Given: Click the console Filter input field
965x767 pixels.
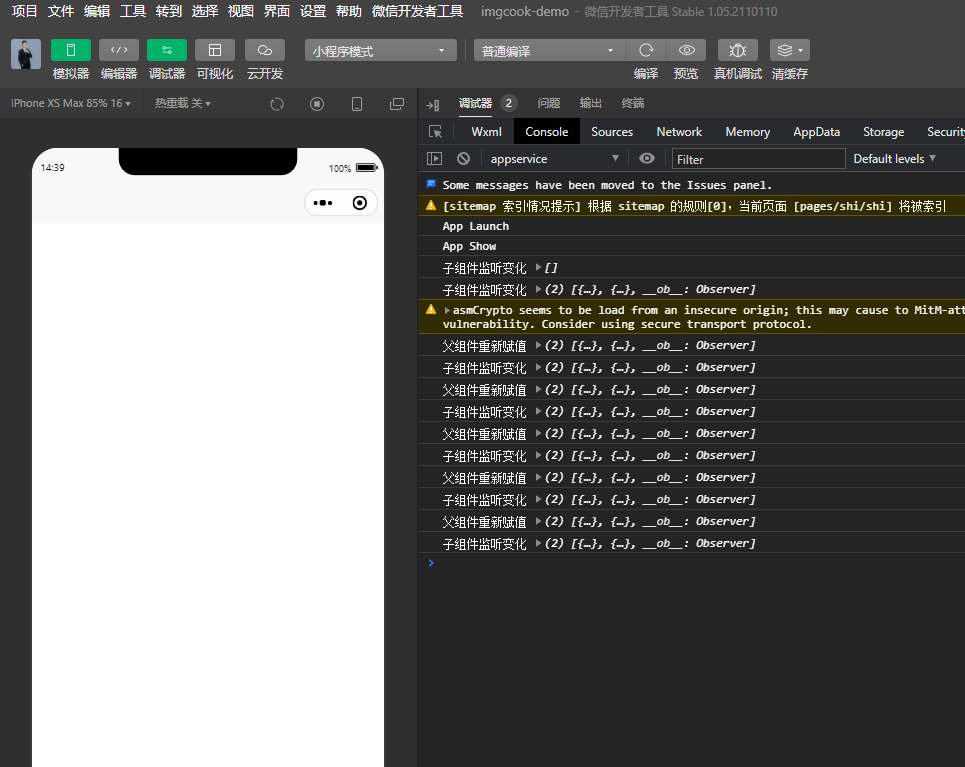Looking at the screenshot, I should click(x=758, y=159).
